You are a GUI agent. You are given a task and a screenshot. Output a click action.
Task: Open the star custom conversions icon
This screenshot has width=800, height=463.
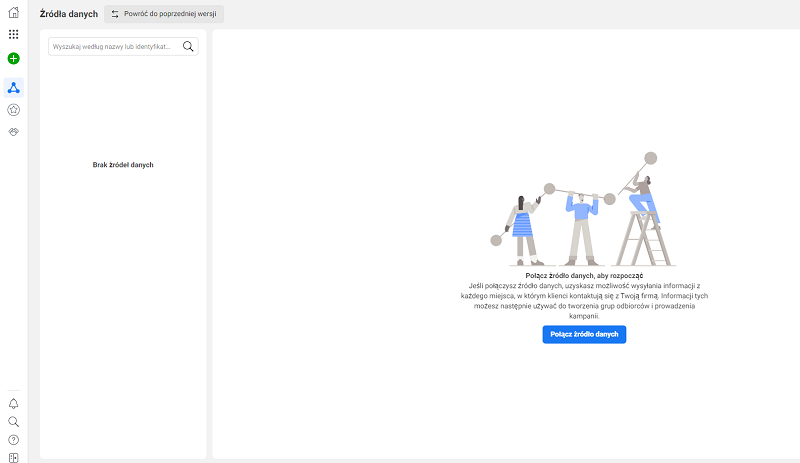[13, 110]
